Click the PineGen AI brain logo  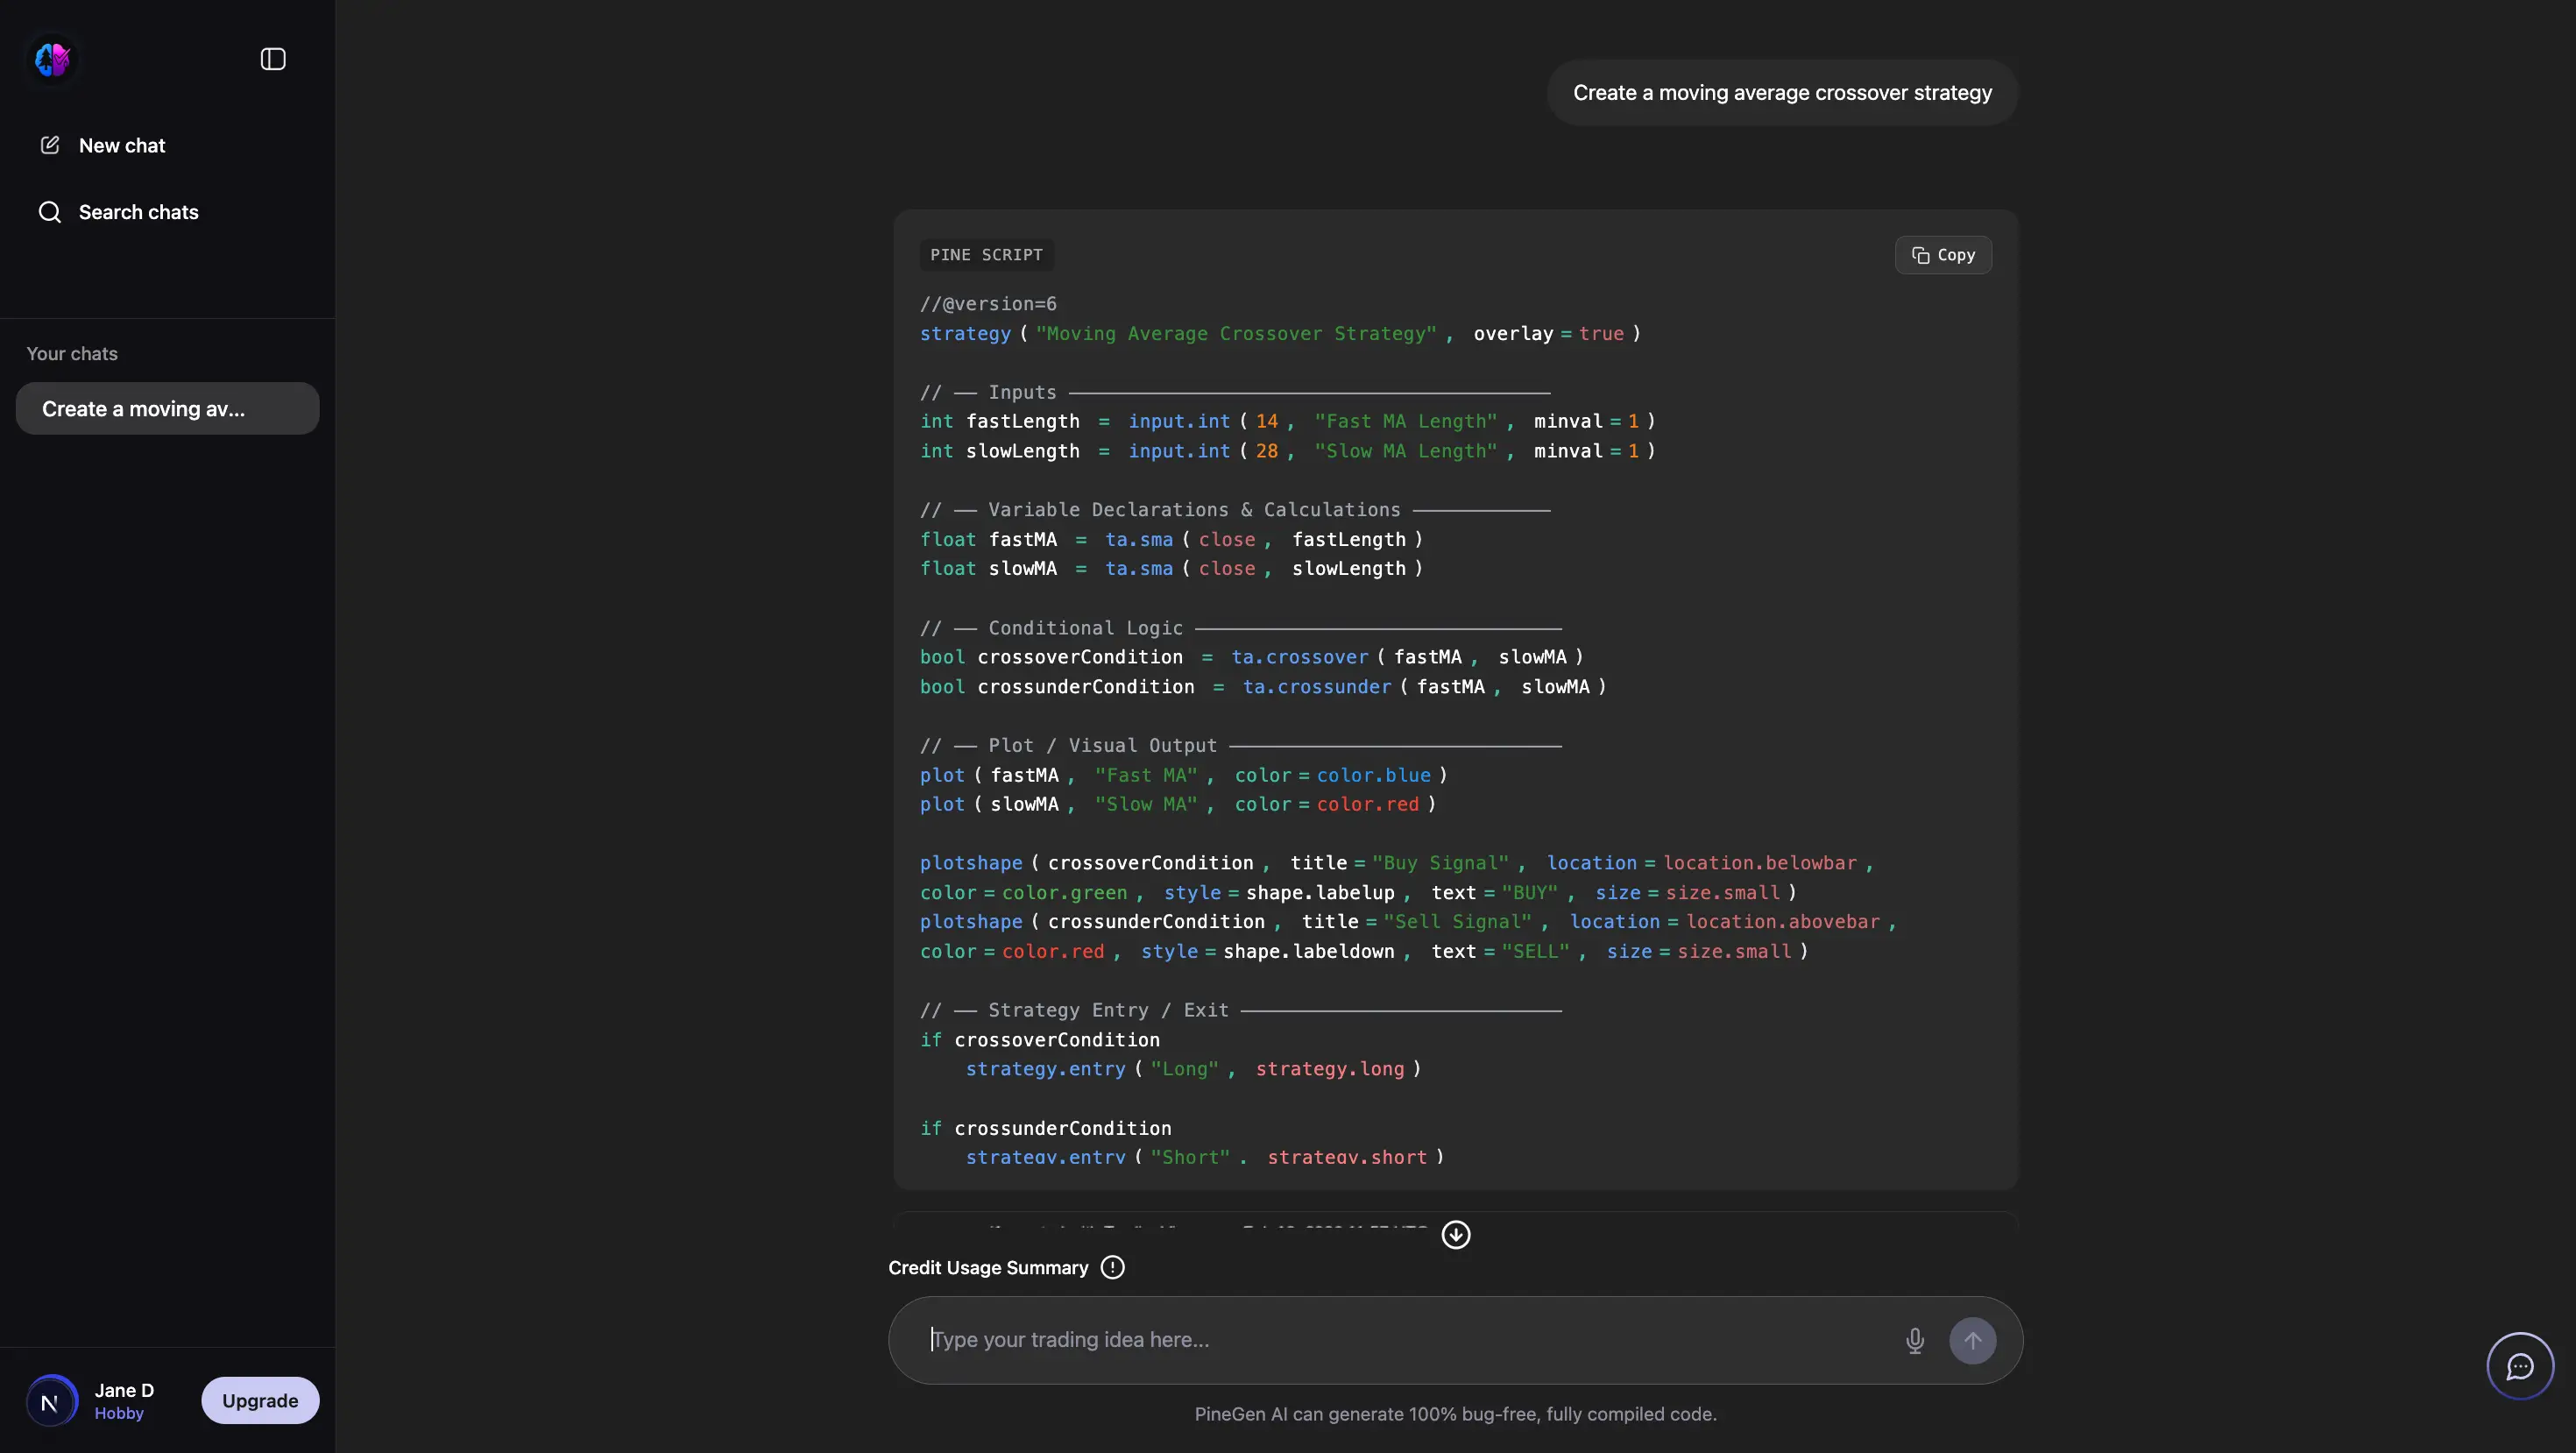pyautogui.click(x=52, y=59)
